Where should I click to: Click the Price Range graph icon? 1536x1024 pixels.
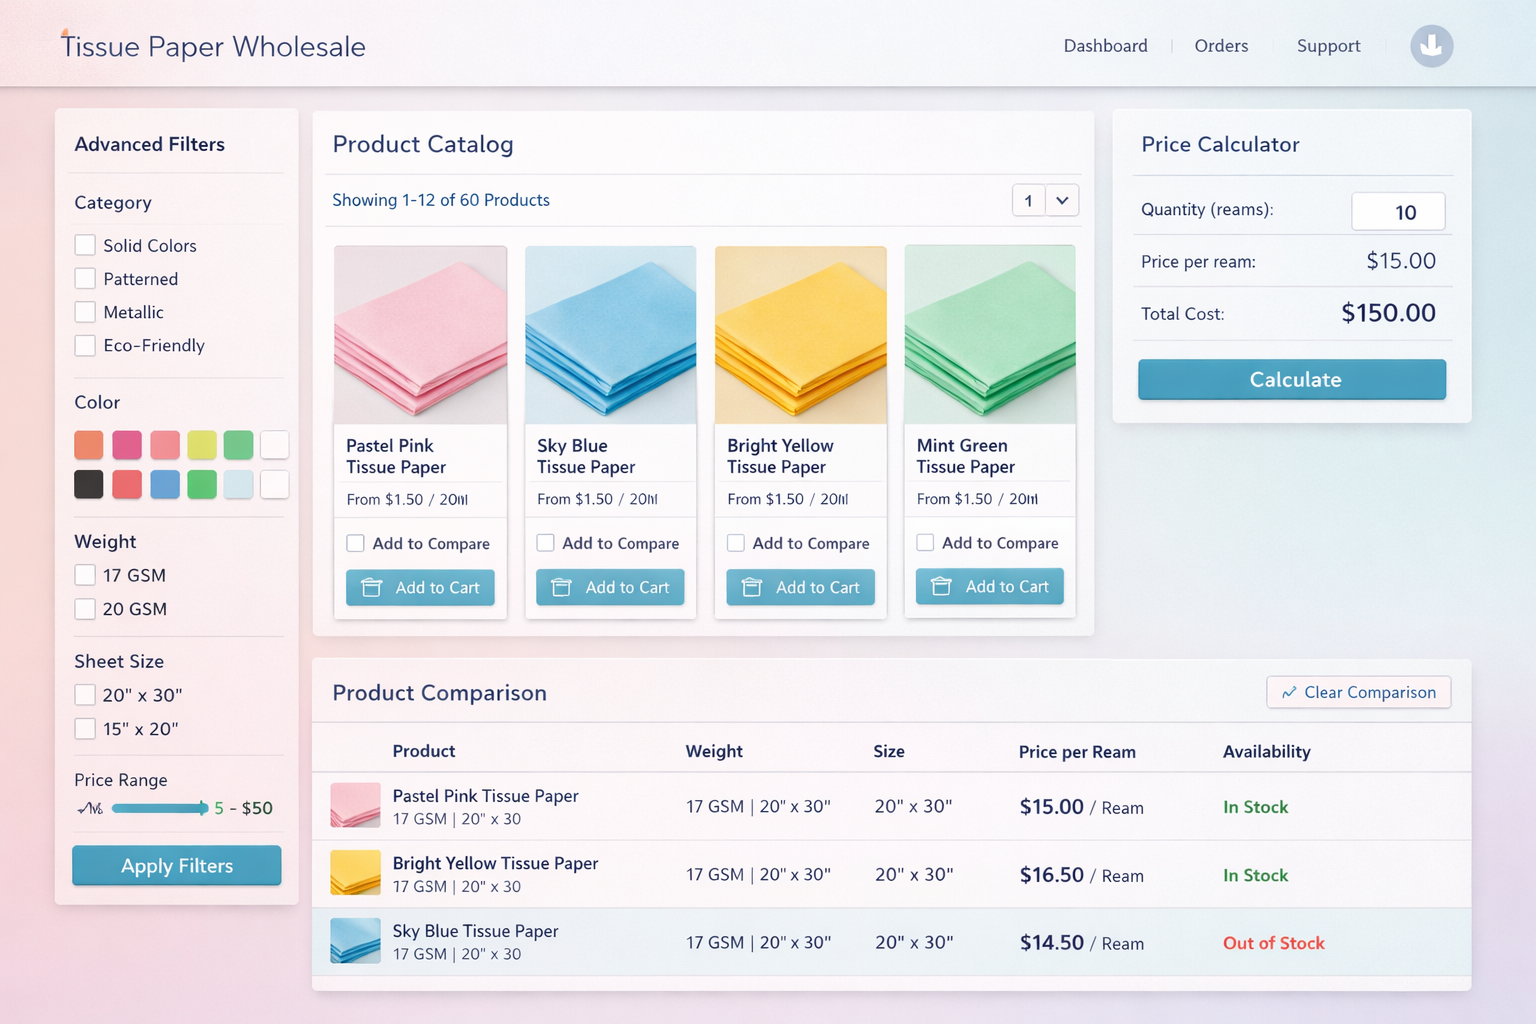90,808
